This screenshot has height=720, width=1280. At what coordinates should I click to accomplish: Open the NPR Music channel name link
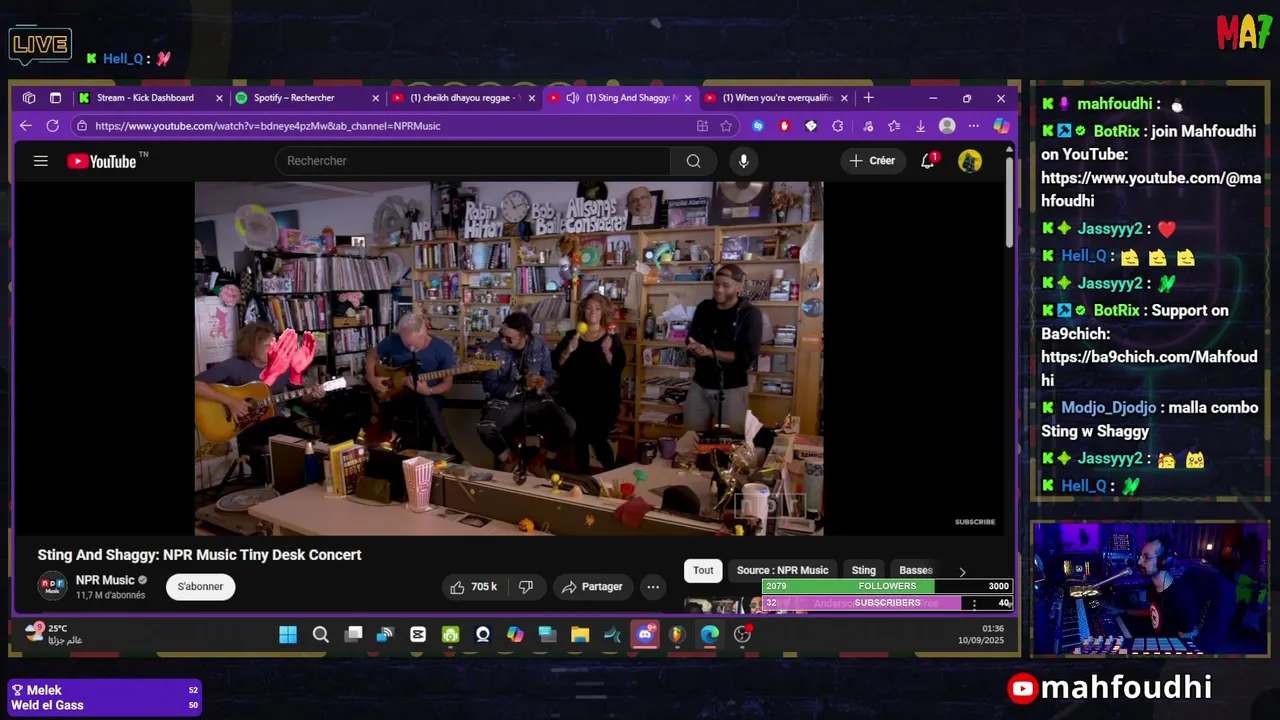[105, 580]
